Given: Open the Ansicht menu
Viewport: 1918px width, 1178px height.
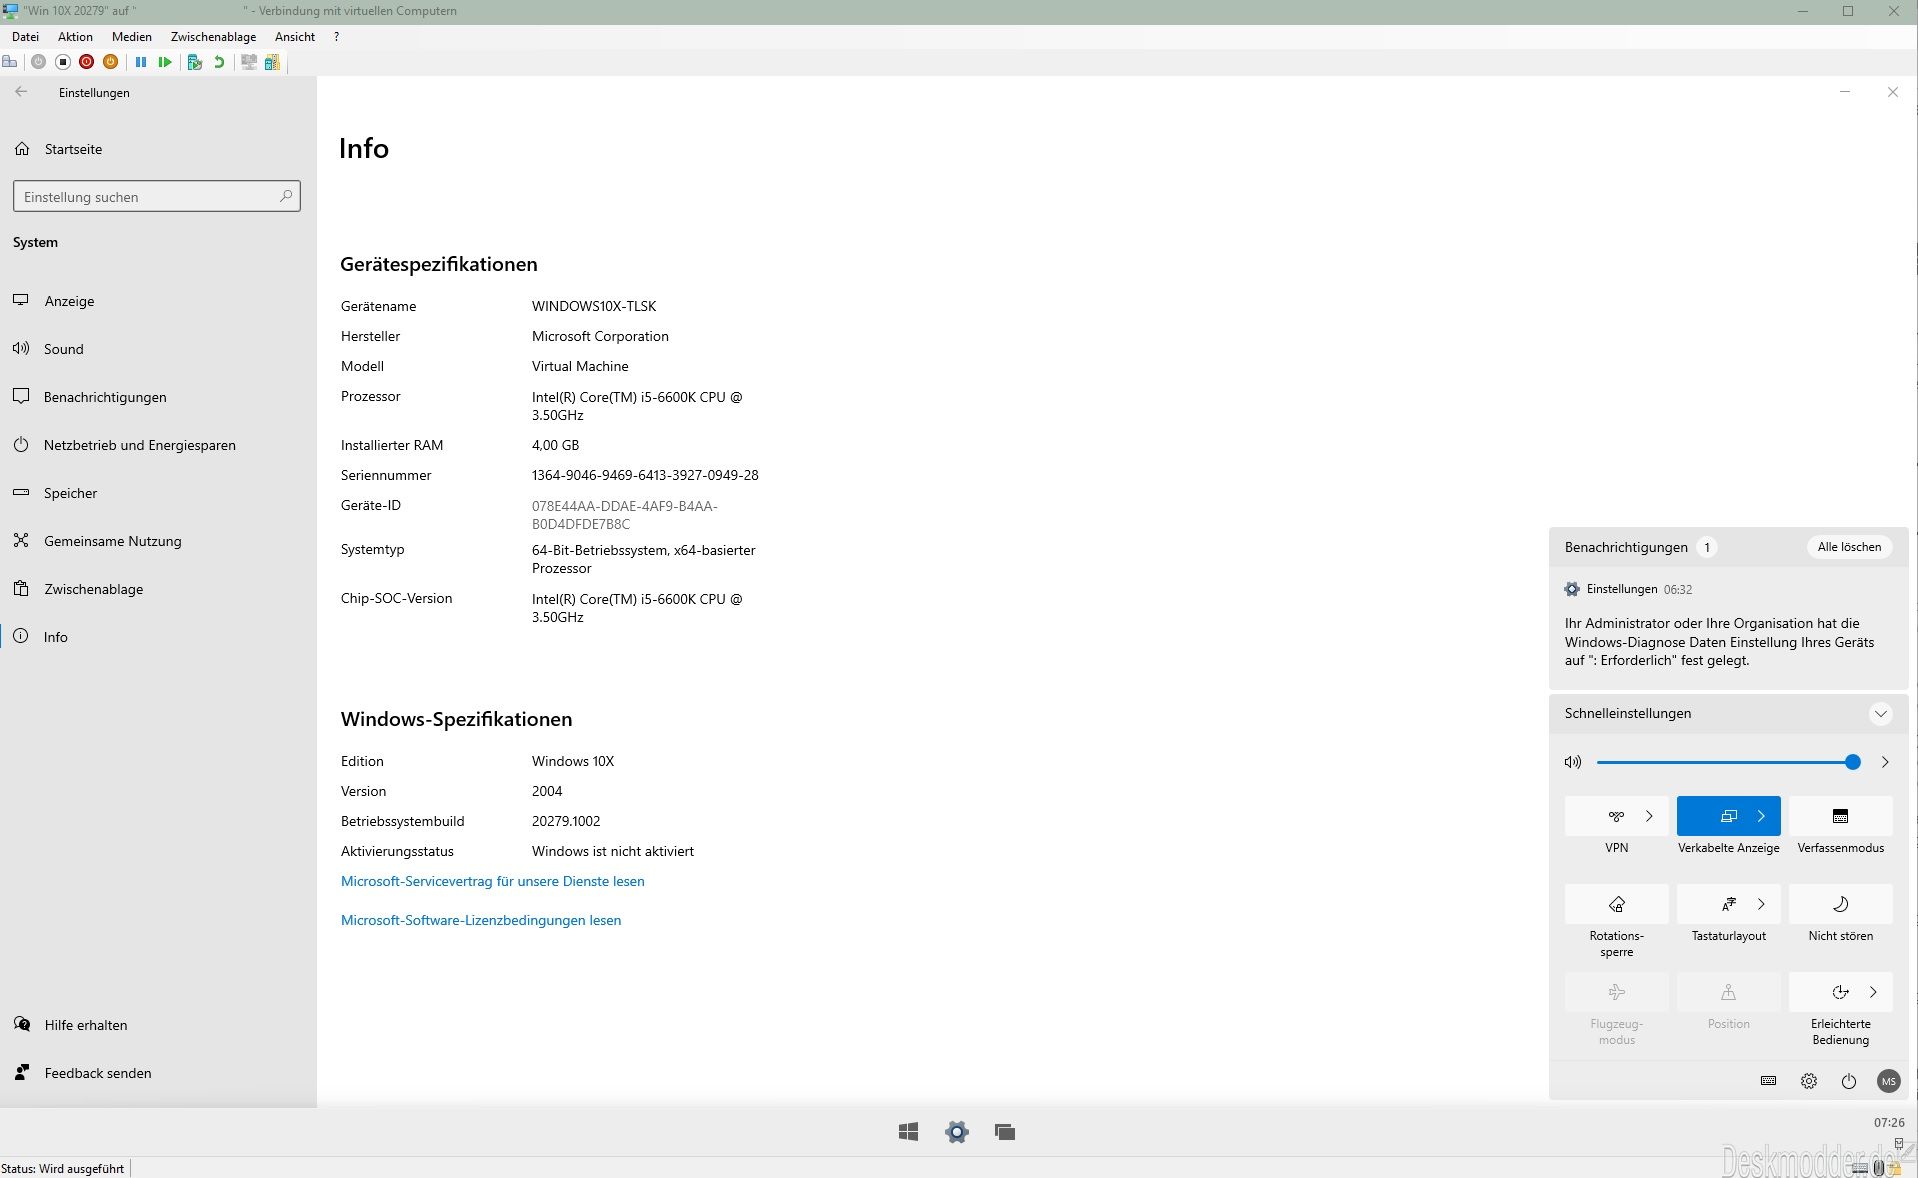Looking at the screenshot, I should pyautogui.click(x=295, y=37).
